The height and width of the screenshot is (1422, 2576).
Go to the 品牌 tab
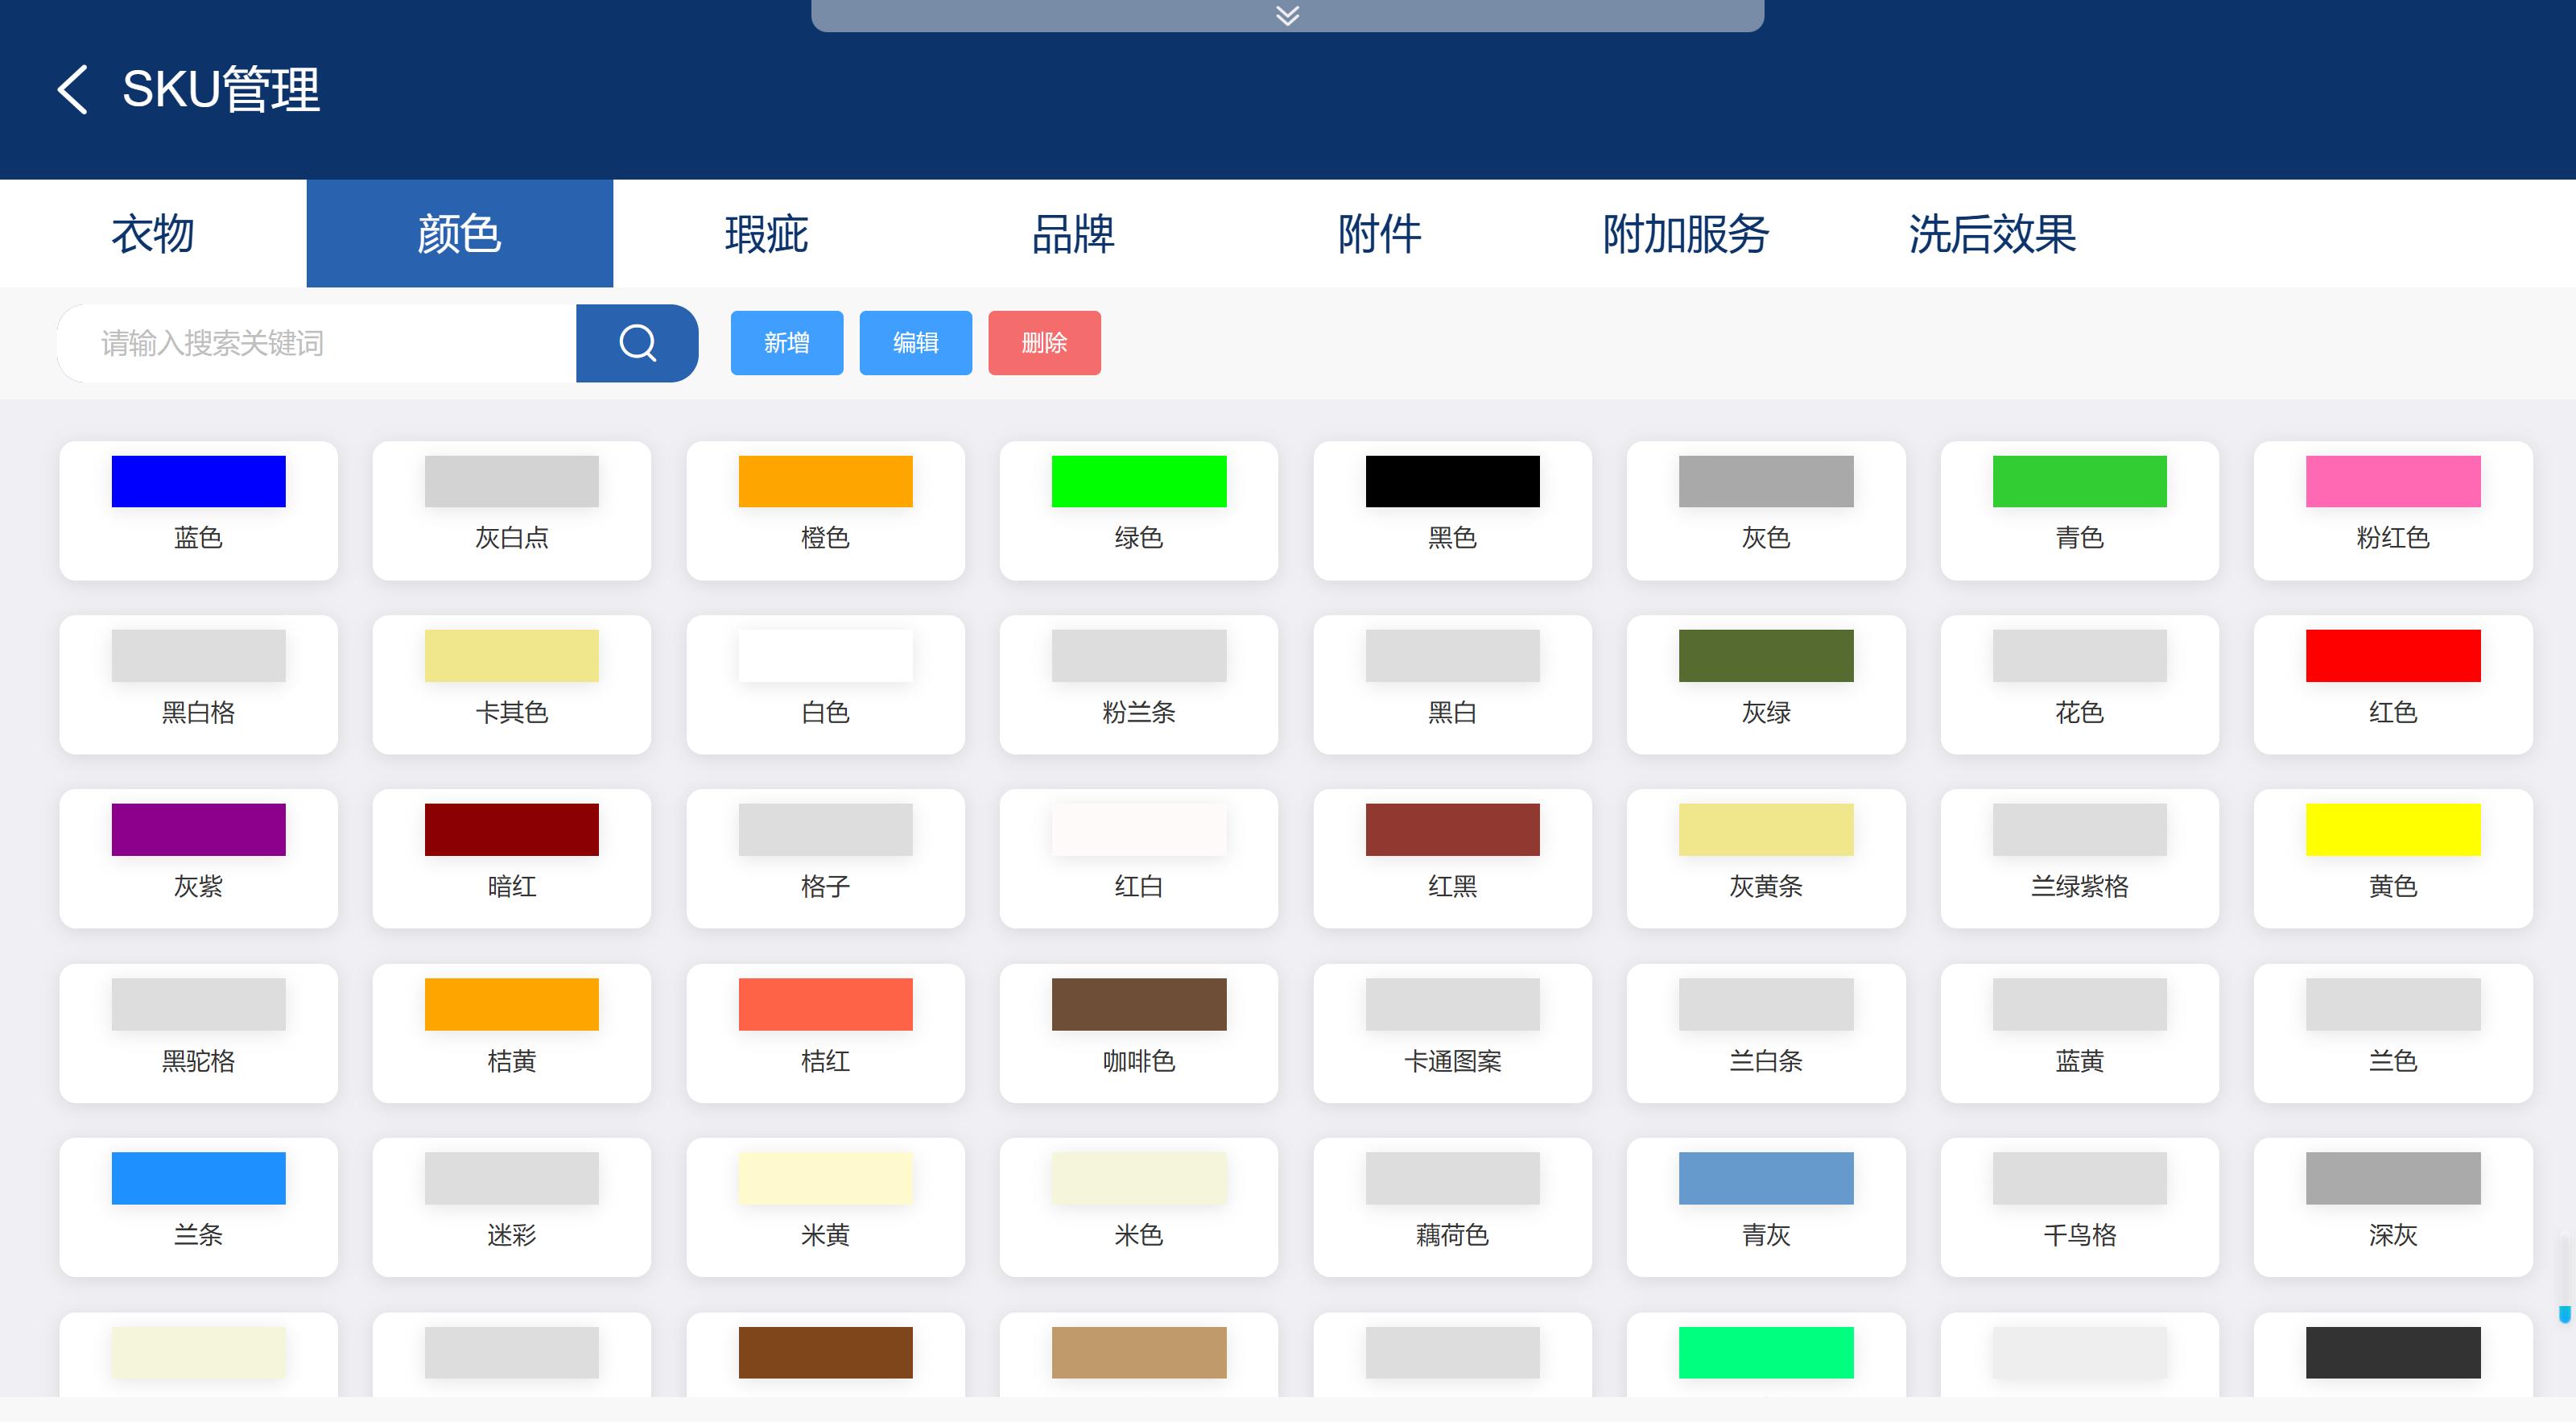point(1073,234)
